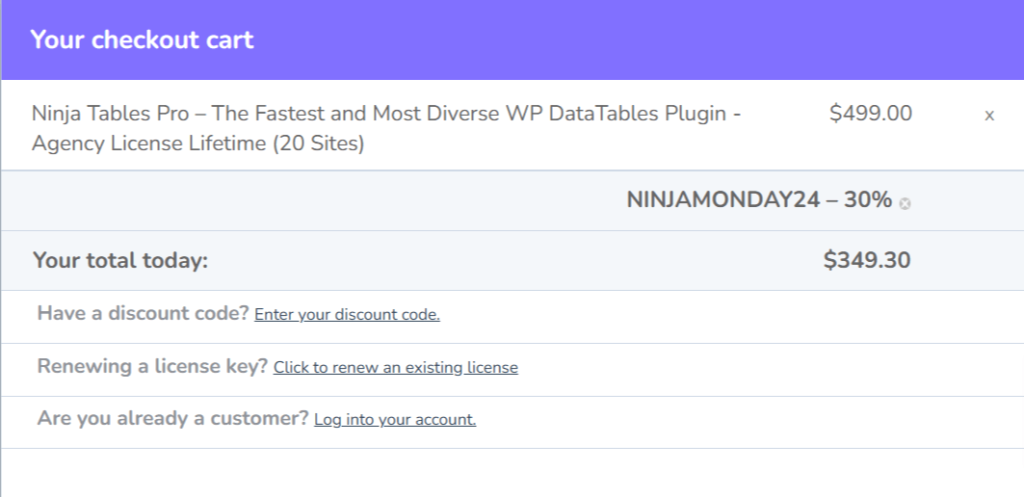Remove the NINJAMONDAY24 coupon with its small icon
Screen dimensions: 1024x497
(905, 204)
